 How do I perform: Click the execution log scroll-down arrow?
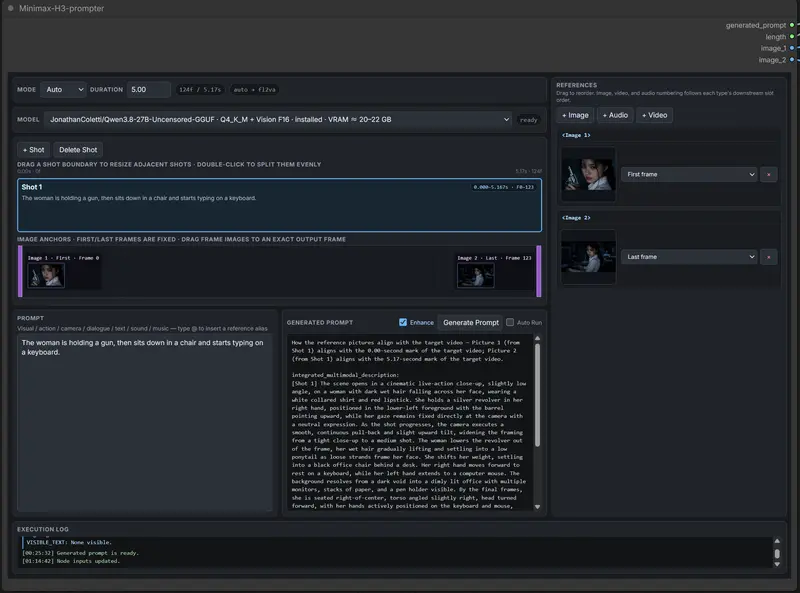click(777, 564)
